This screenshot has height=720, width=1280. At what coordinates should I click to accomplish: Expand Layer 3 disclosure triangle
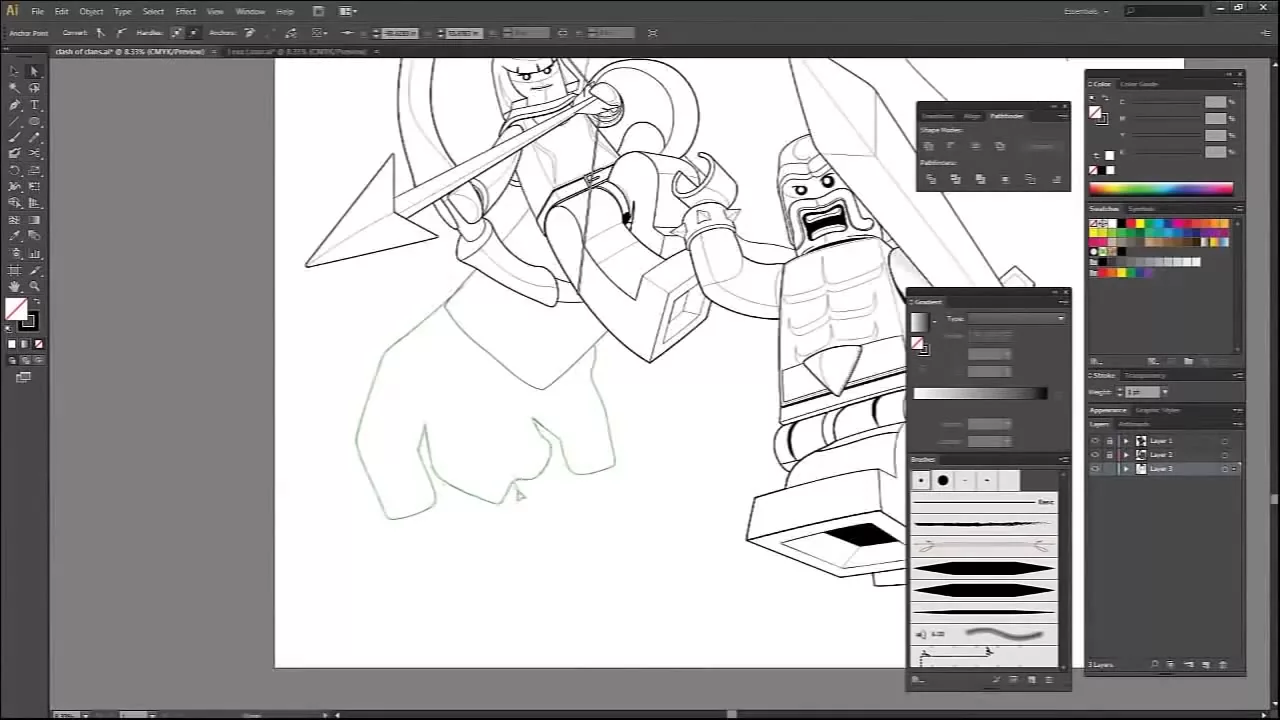click(1126, 469)
